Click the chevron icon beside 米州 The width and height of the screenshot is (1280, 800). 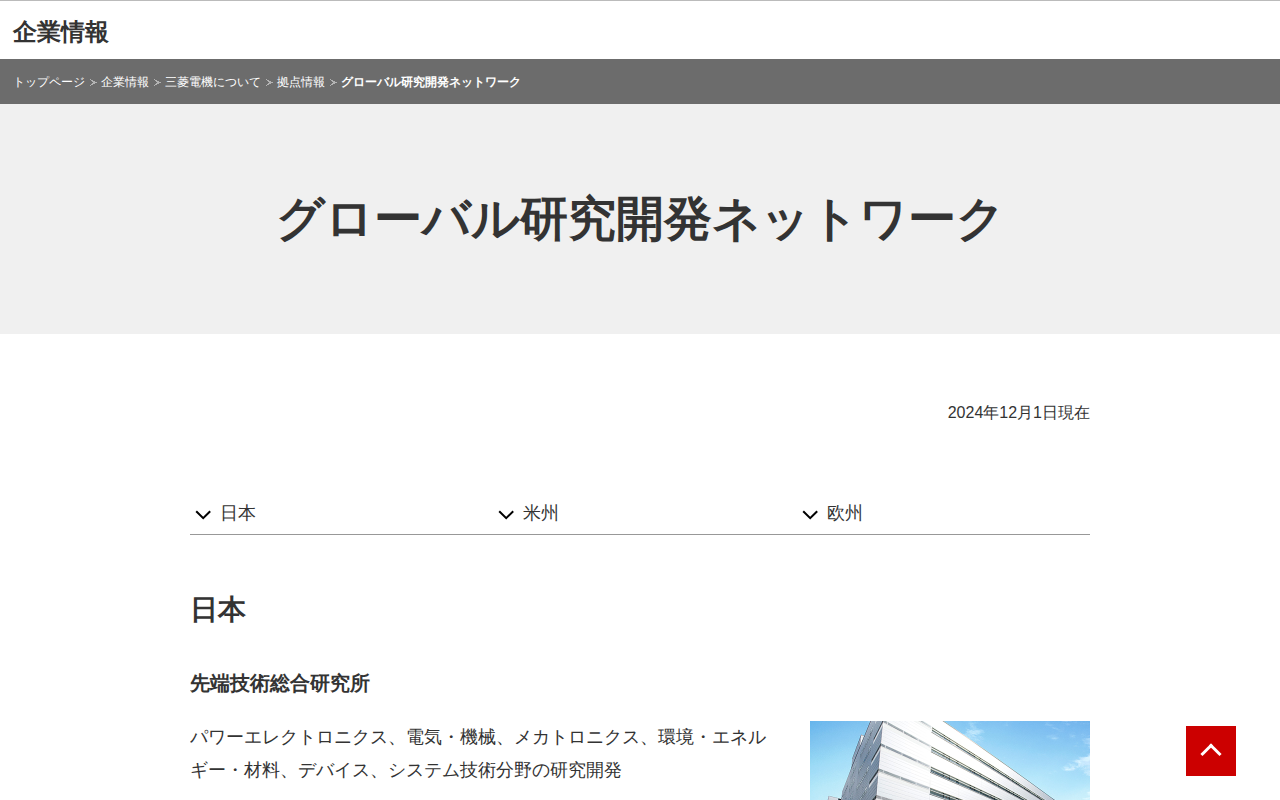pyautogui.click(x=506, y=514)
